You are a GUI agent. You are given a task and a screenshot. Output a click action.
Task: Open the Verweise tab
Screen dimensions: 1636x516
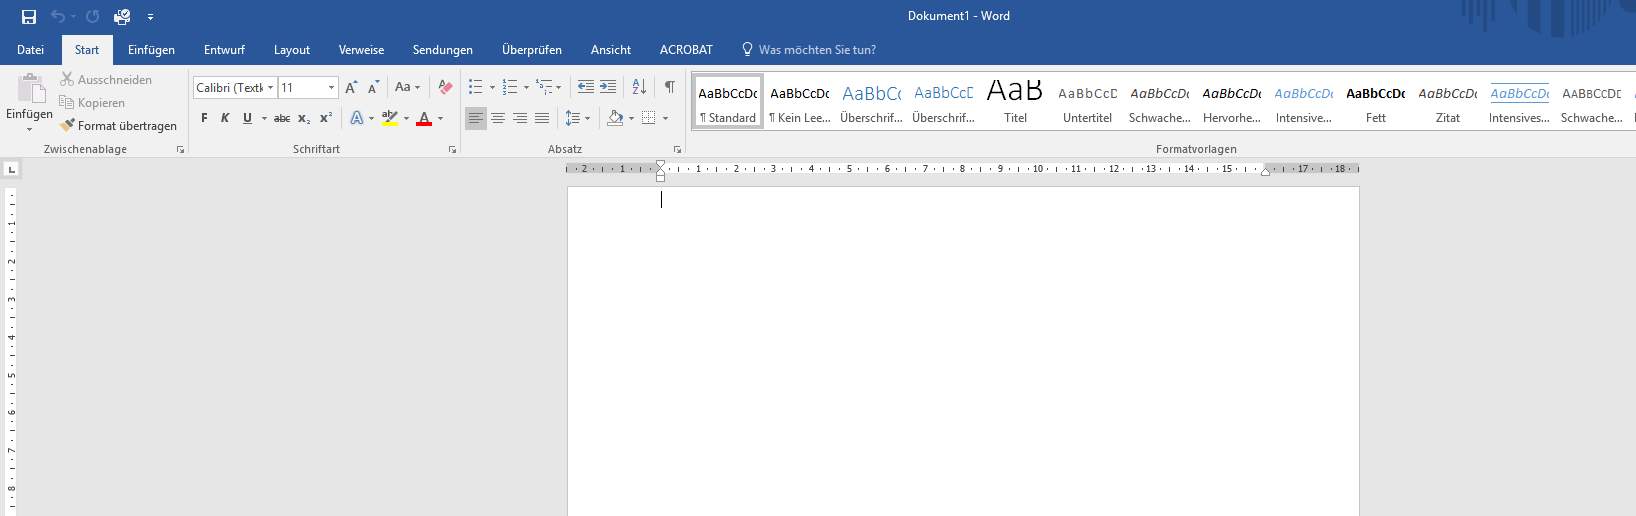click(361, 50)
